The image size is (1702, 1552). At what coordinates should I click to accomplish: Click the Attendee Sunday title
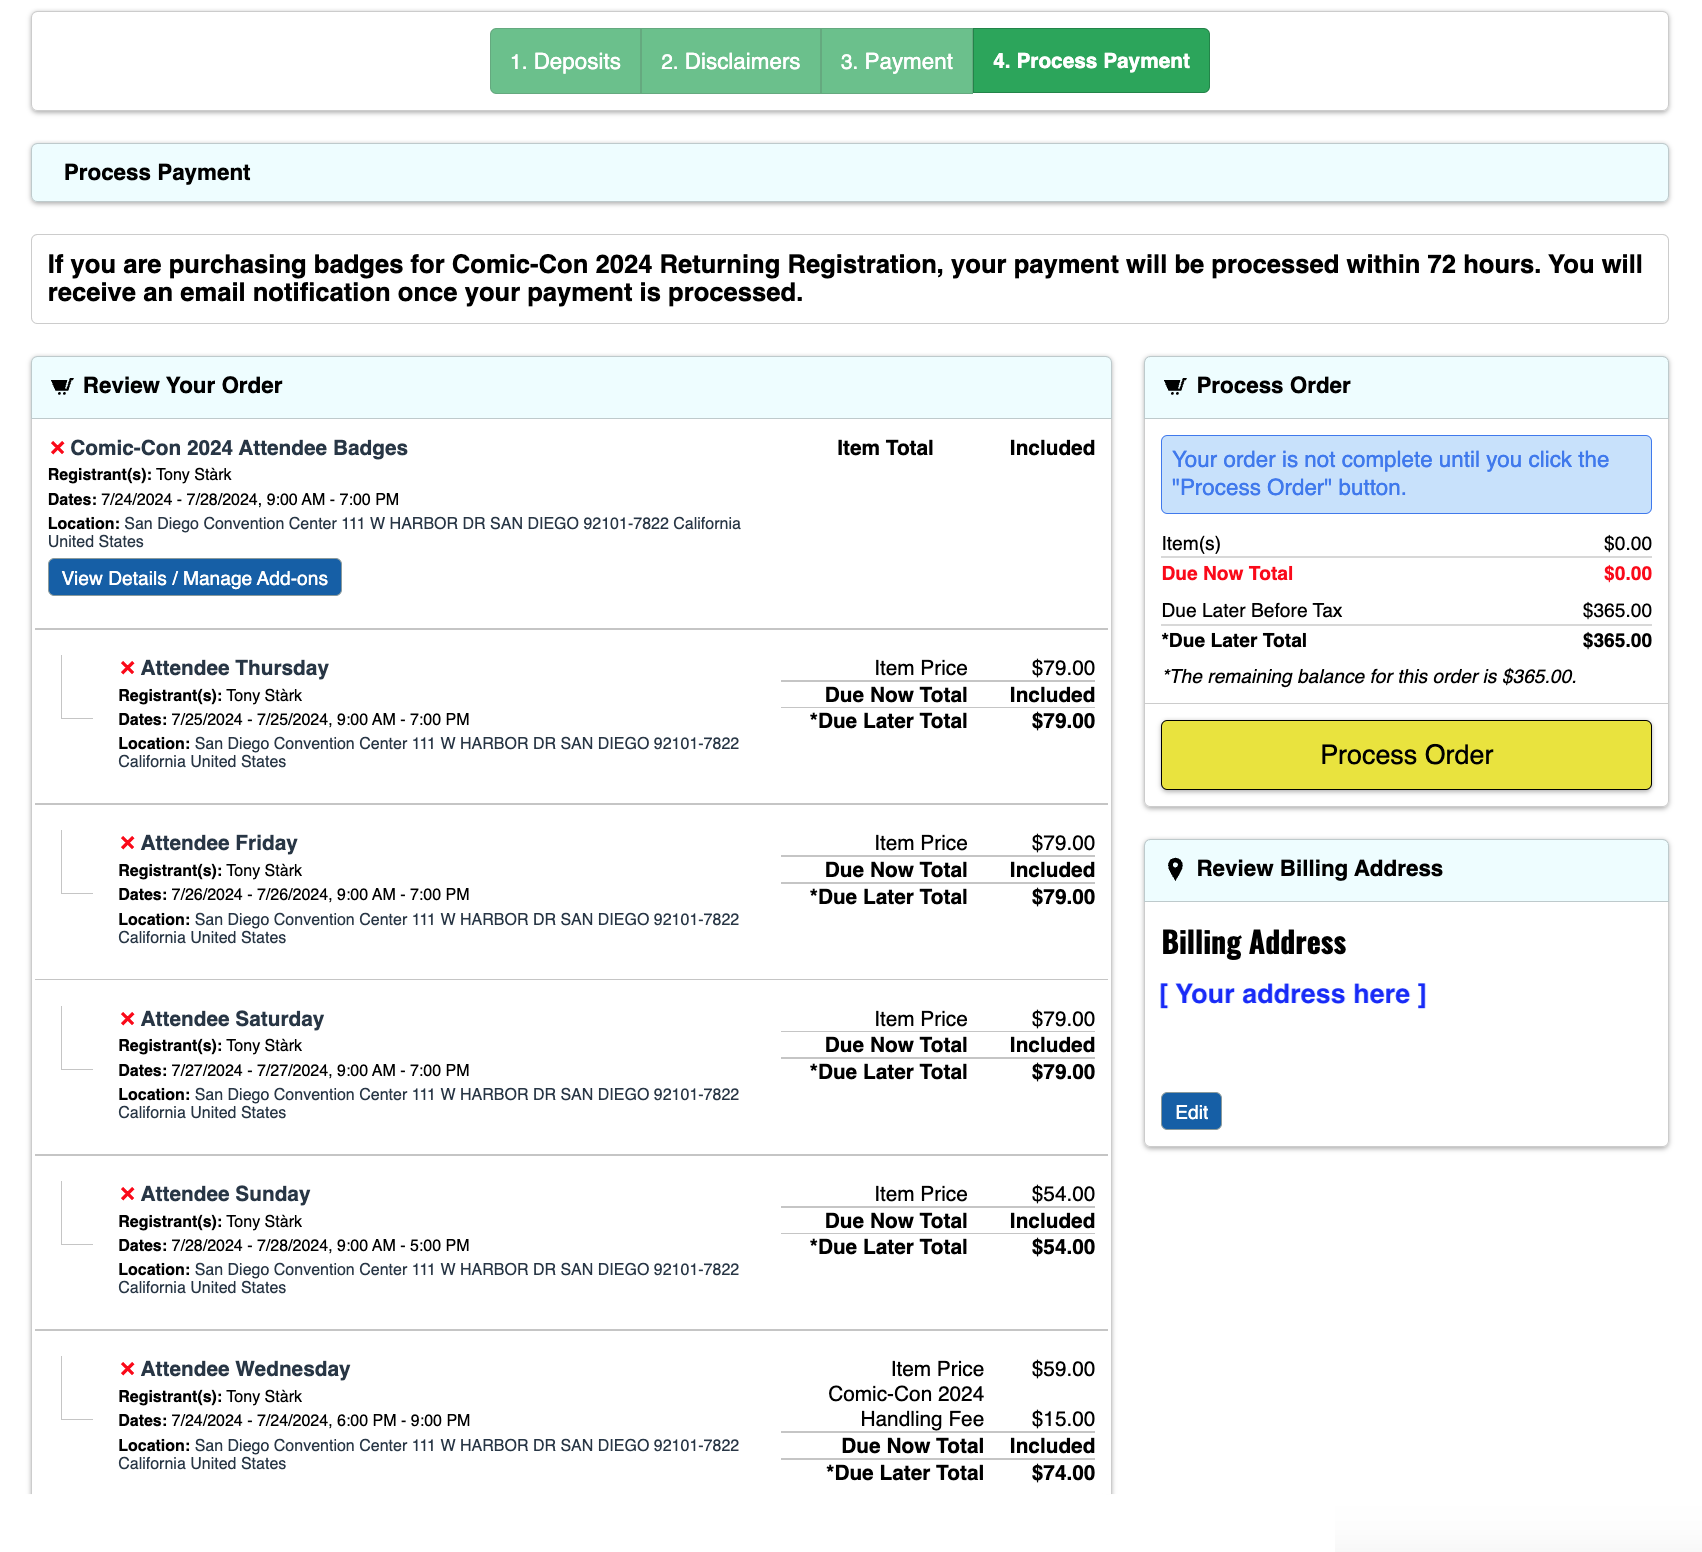[226, 1194]
